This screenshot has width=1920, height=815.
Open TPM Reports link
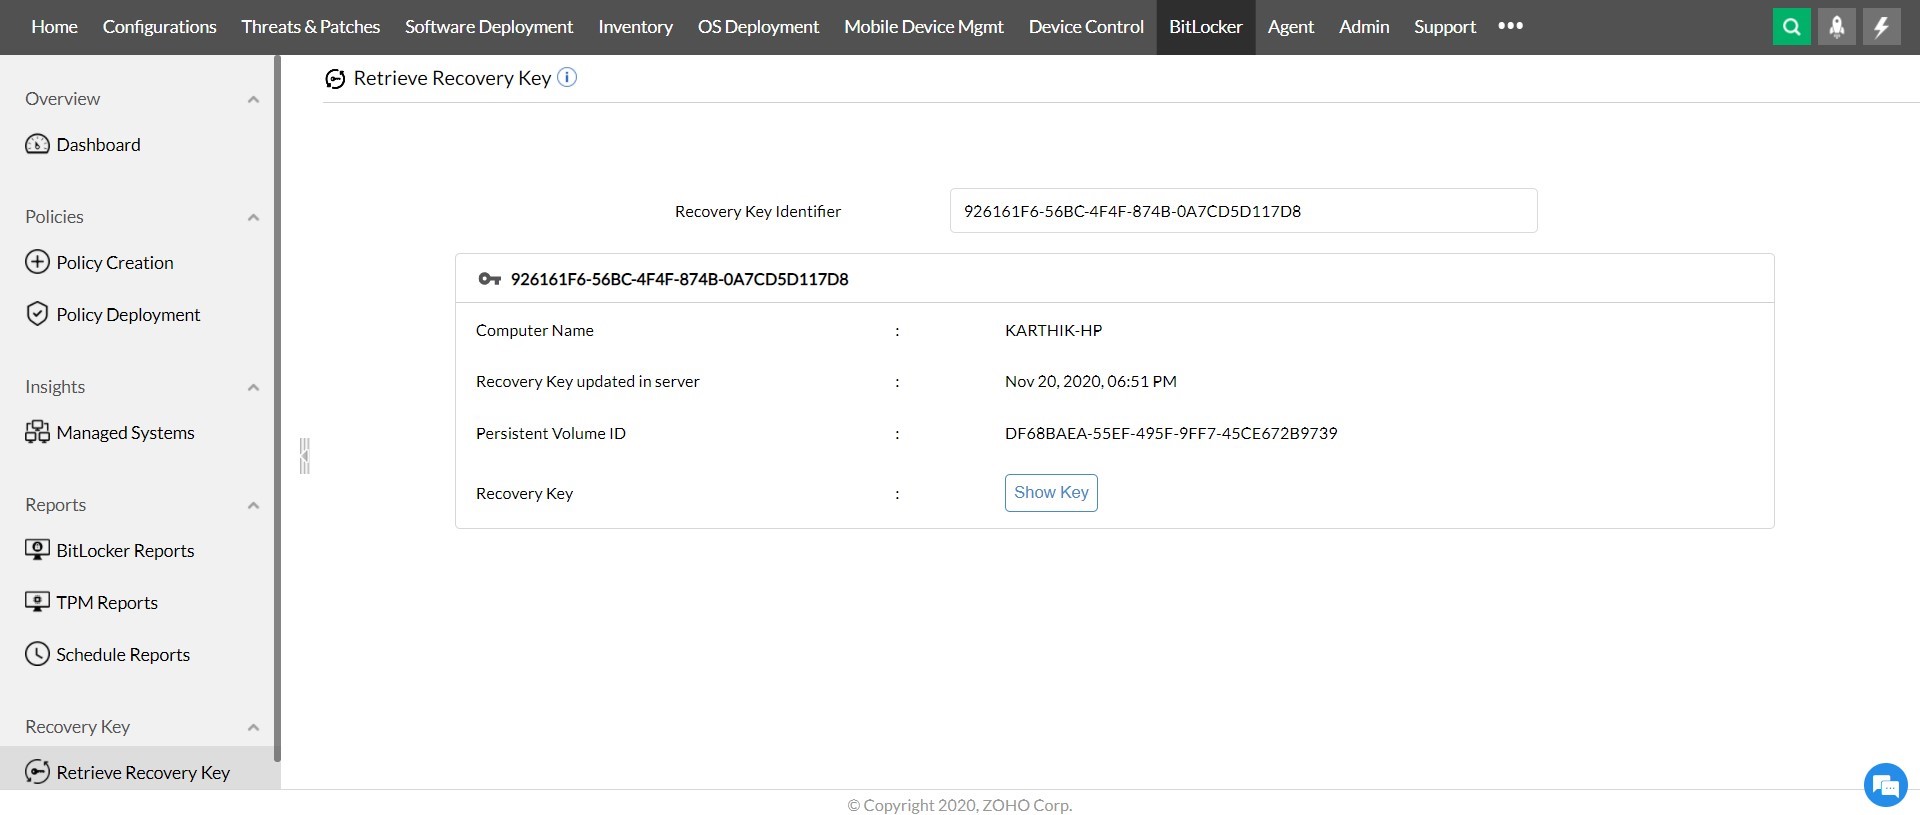107,603
